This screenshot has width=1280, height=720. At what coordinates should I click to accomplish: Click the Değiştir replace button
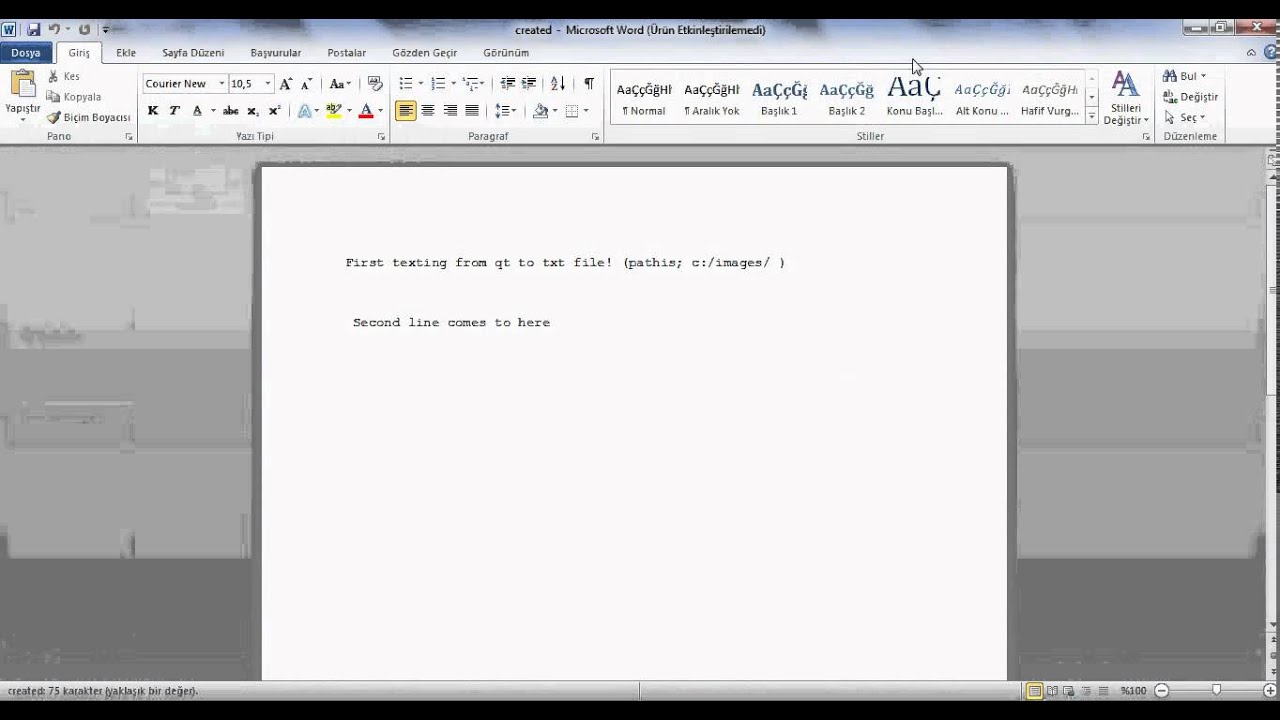coord(1191,97)
